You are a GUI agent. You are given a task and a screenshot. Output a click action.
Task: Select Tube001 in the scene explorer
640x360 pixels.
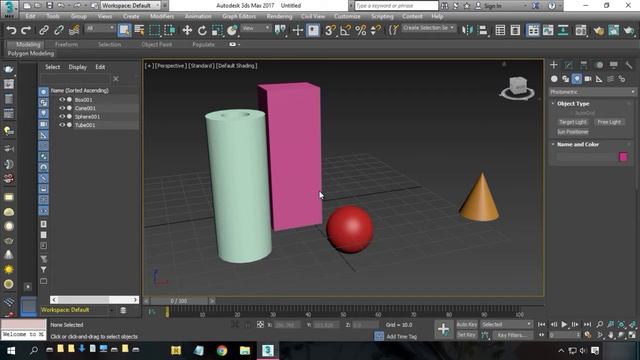[85, 125]
